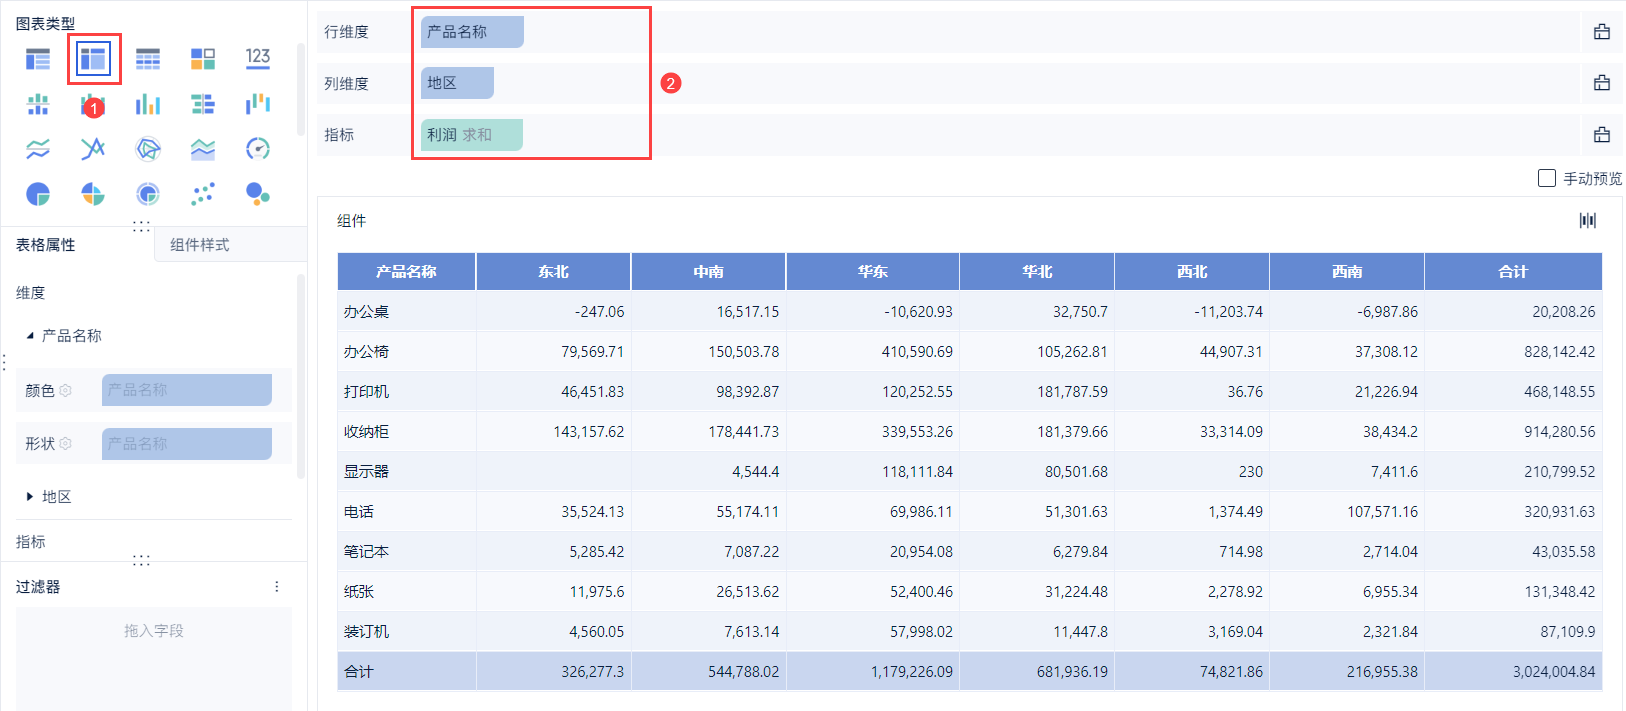Select the 打印机 row label

point(366,392)
